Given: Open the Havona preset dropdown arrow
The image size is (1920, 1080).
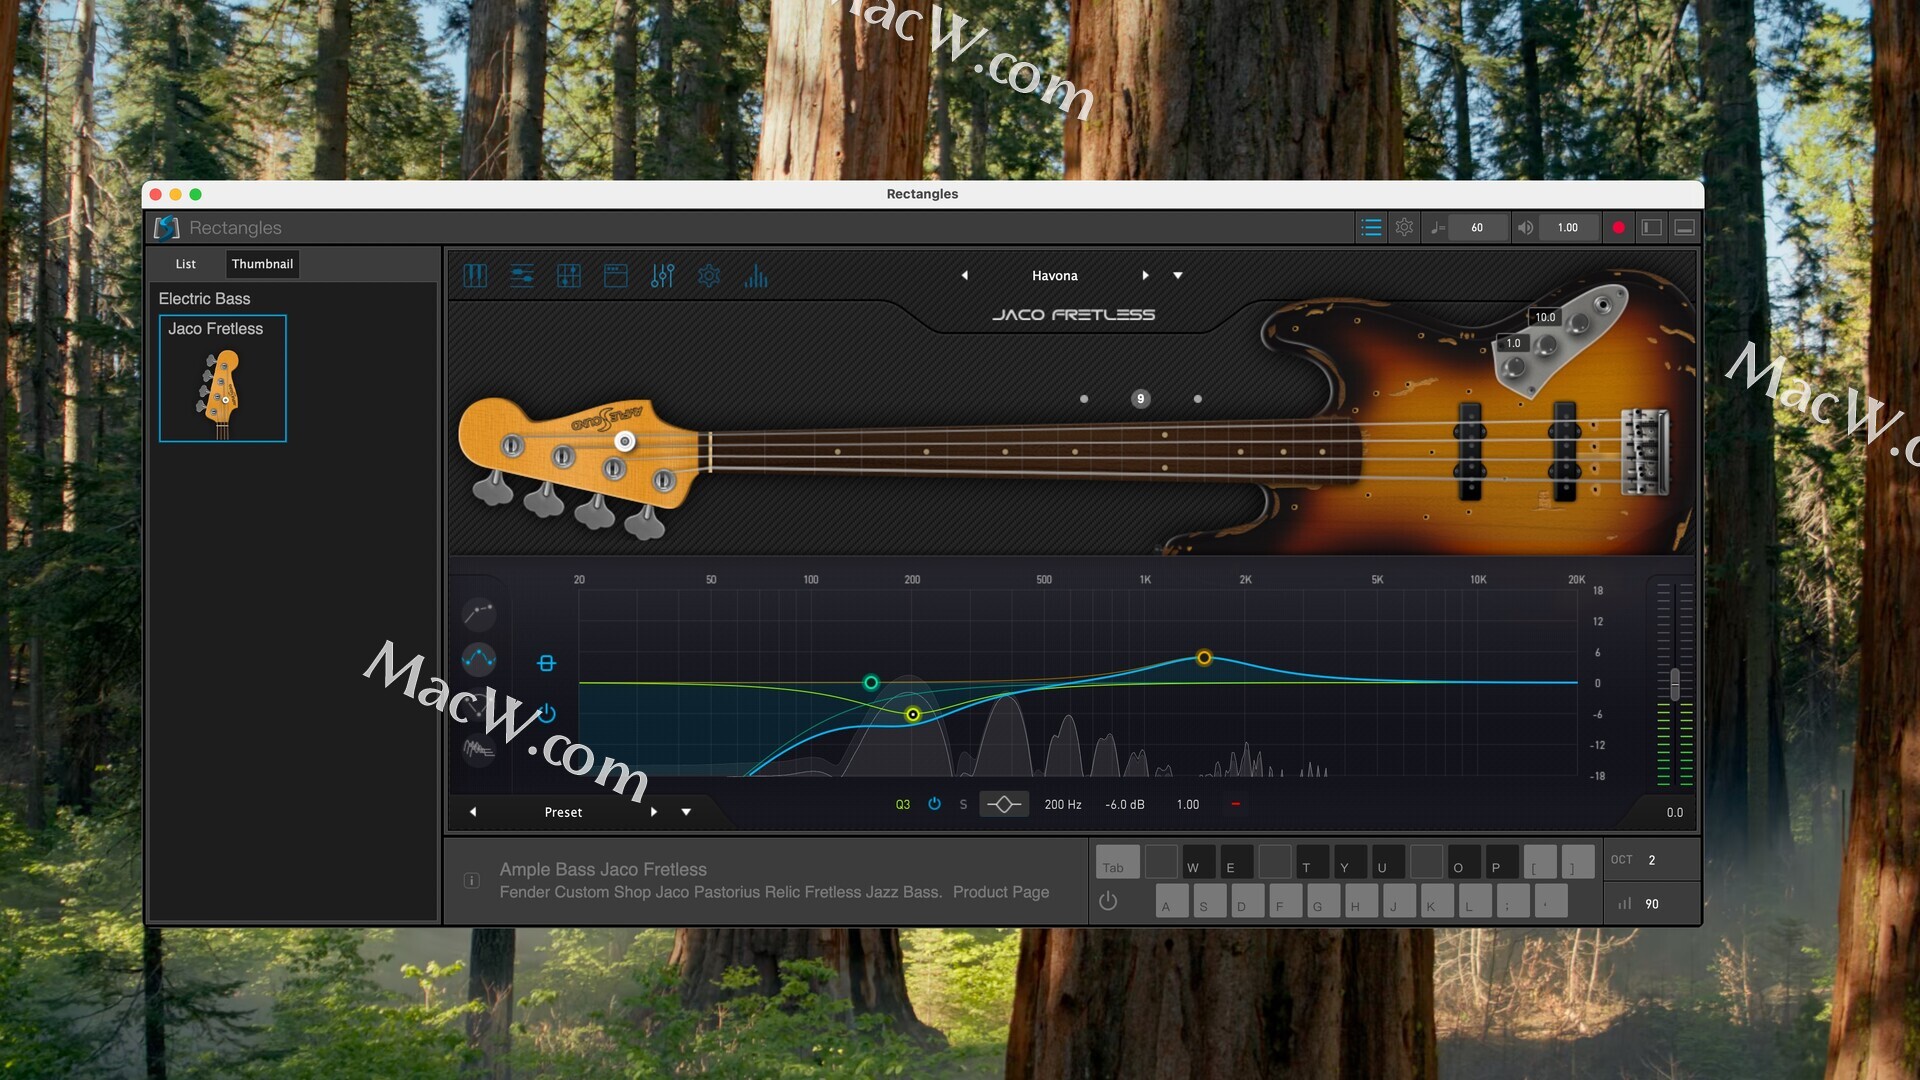Looking at the screenshot, I should point(1178,276).
